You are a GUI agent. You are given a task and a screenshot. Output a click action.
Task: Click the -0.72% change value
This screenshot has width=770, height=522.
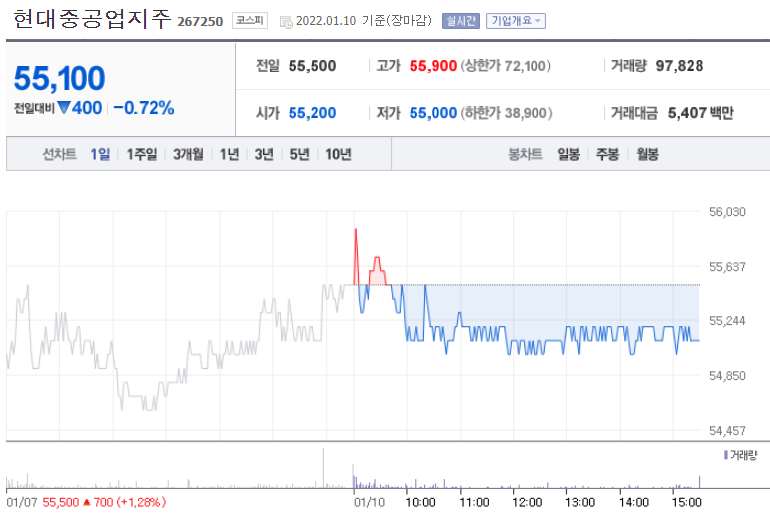[x=144, y=108]
